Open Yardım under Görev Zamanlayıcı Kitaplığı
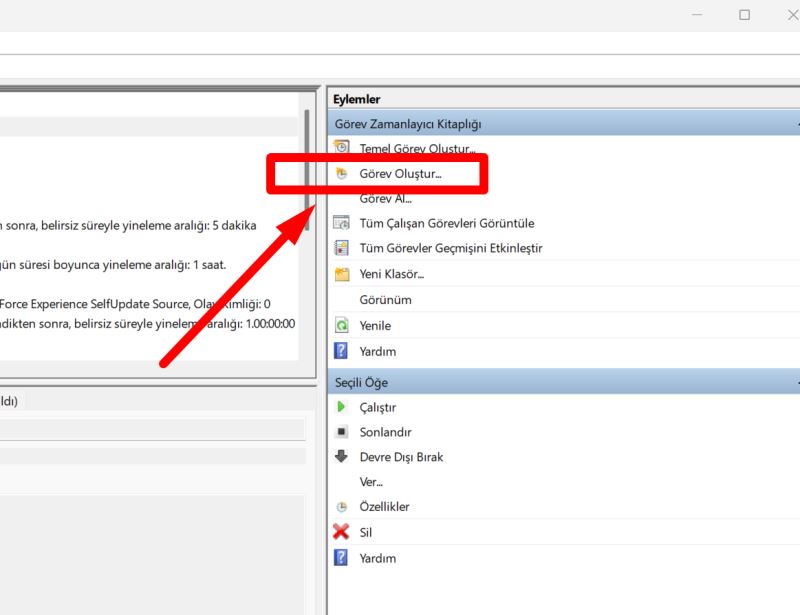The height and width of the screenshot is (615, 800). click(378, 351)
